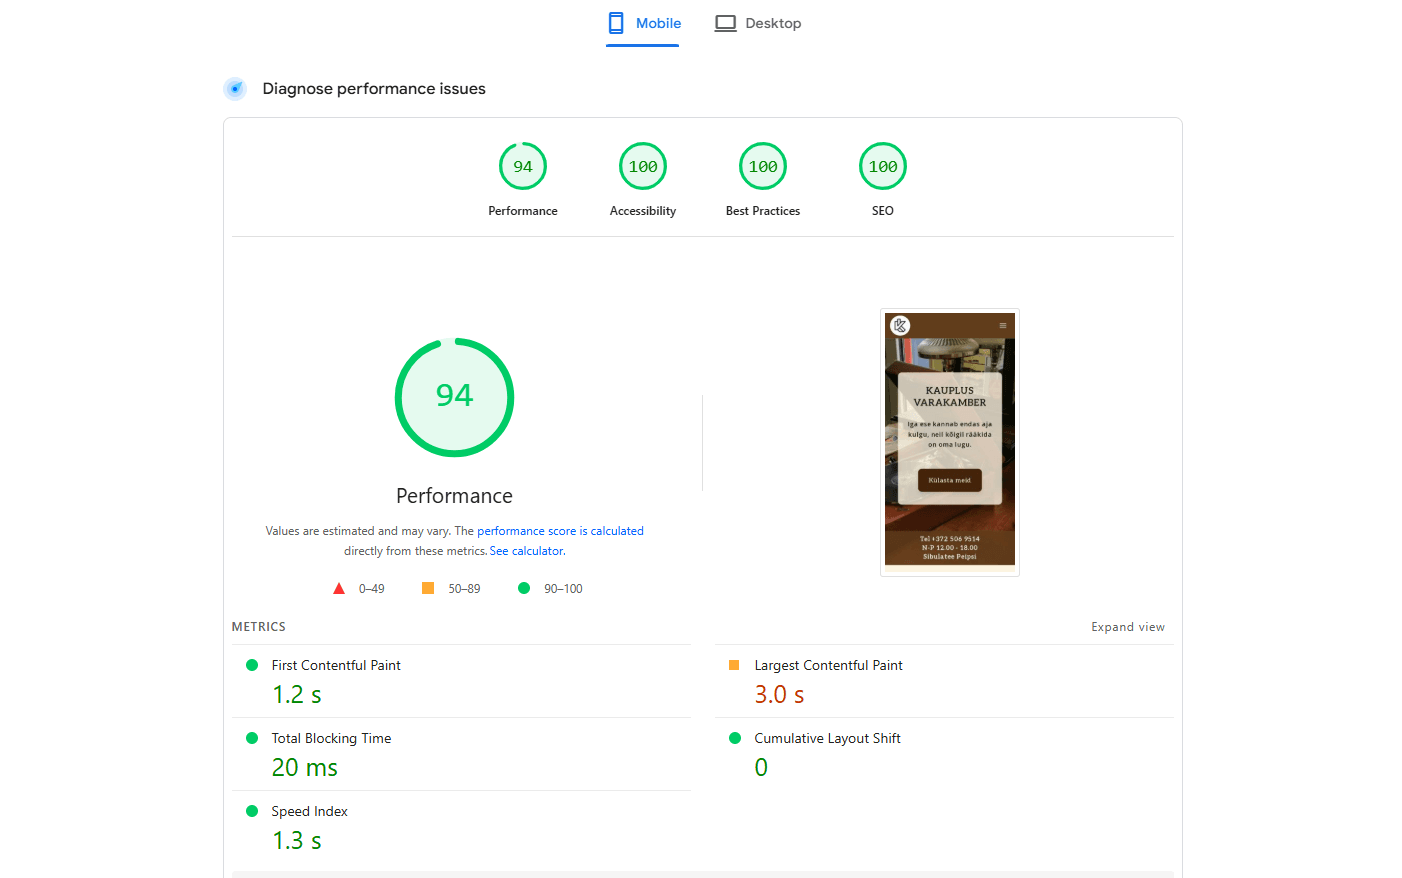Click the red triangle 0–49 legend icon
Viewport: 1402px width, 878px height.
(x=339, y=589)
